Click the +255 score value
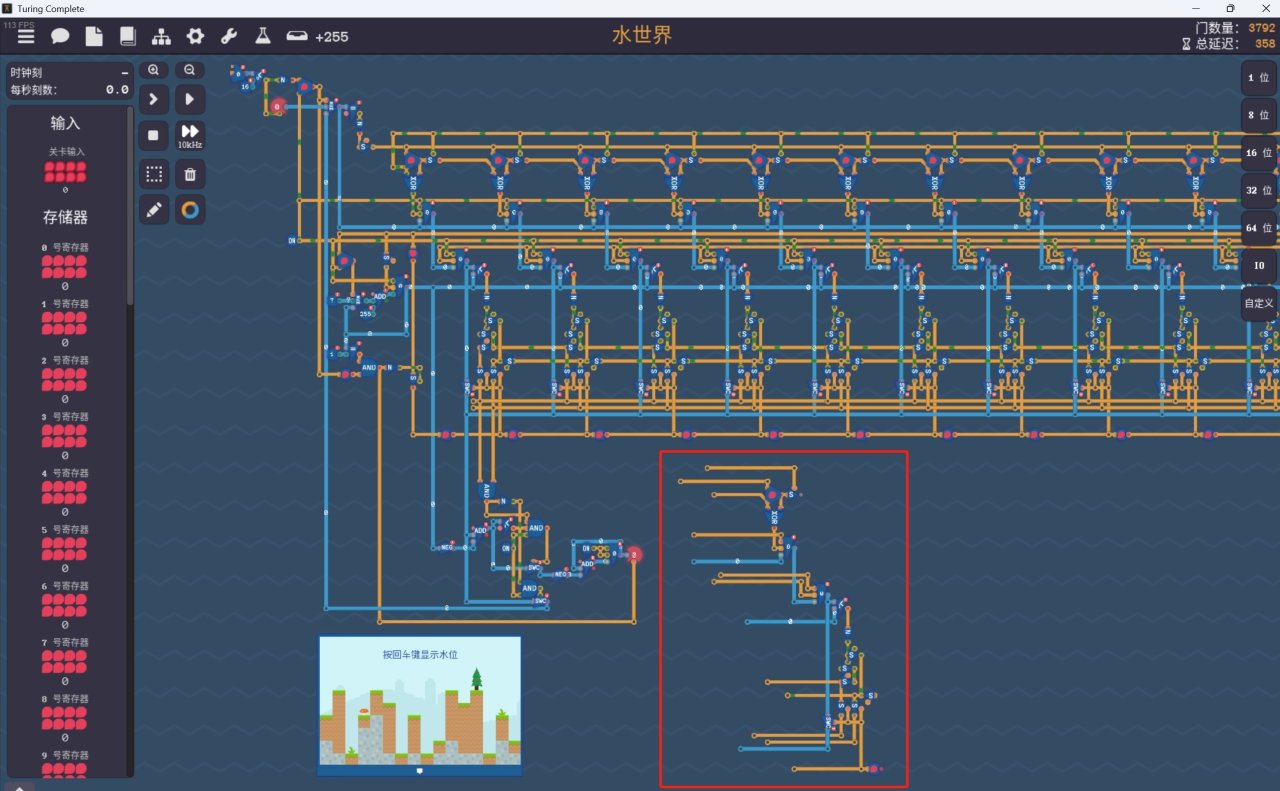 coord(332,37)
